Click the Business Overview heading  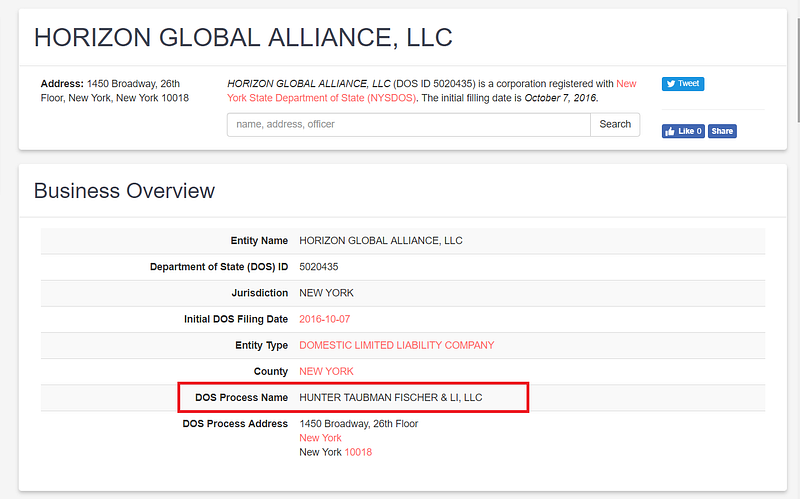124,191
